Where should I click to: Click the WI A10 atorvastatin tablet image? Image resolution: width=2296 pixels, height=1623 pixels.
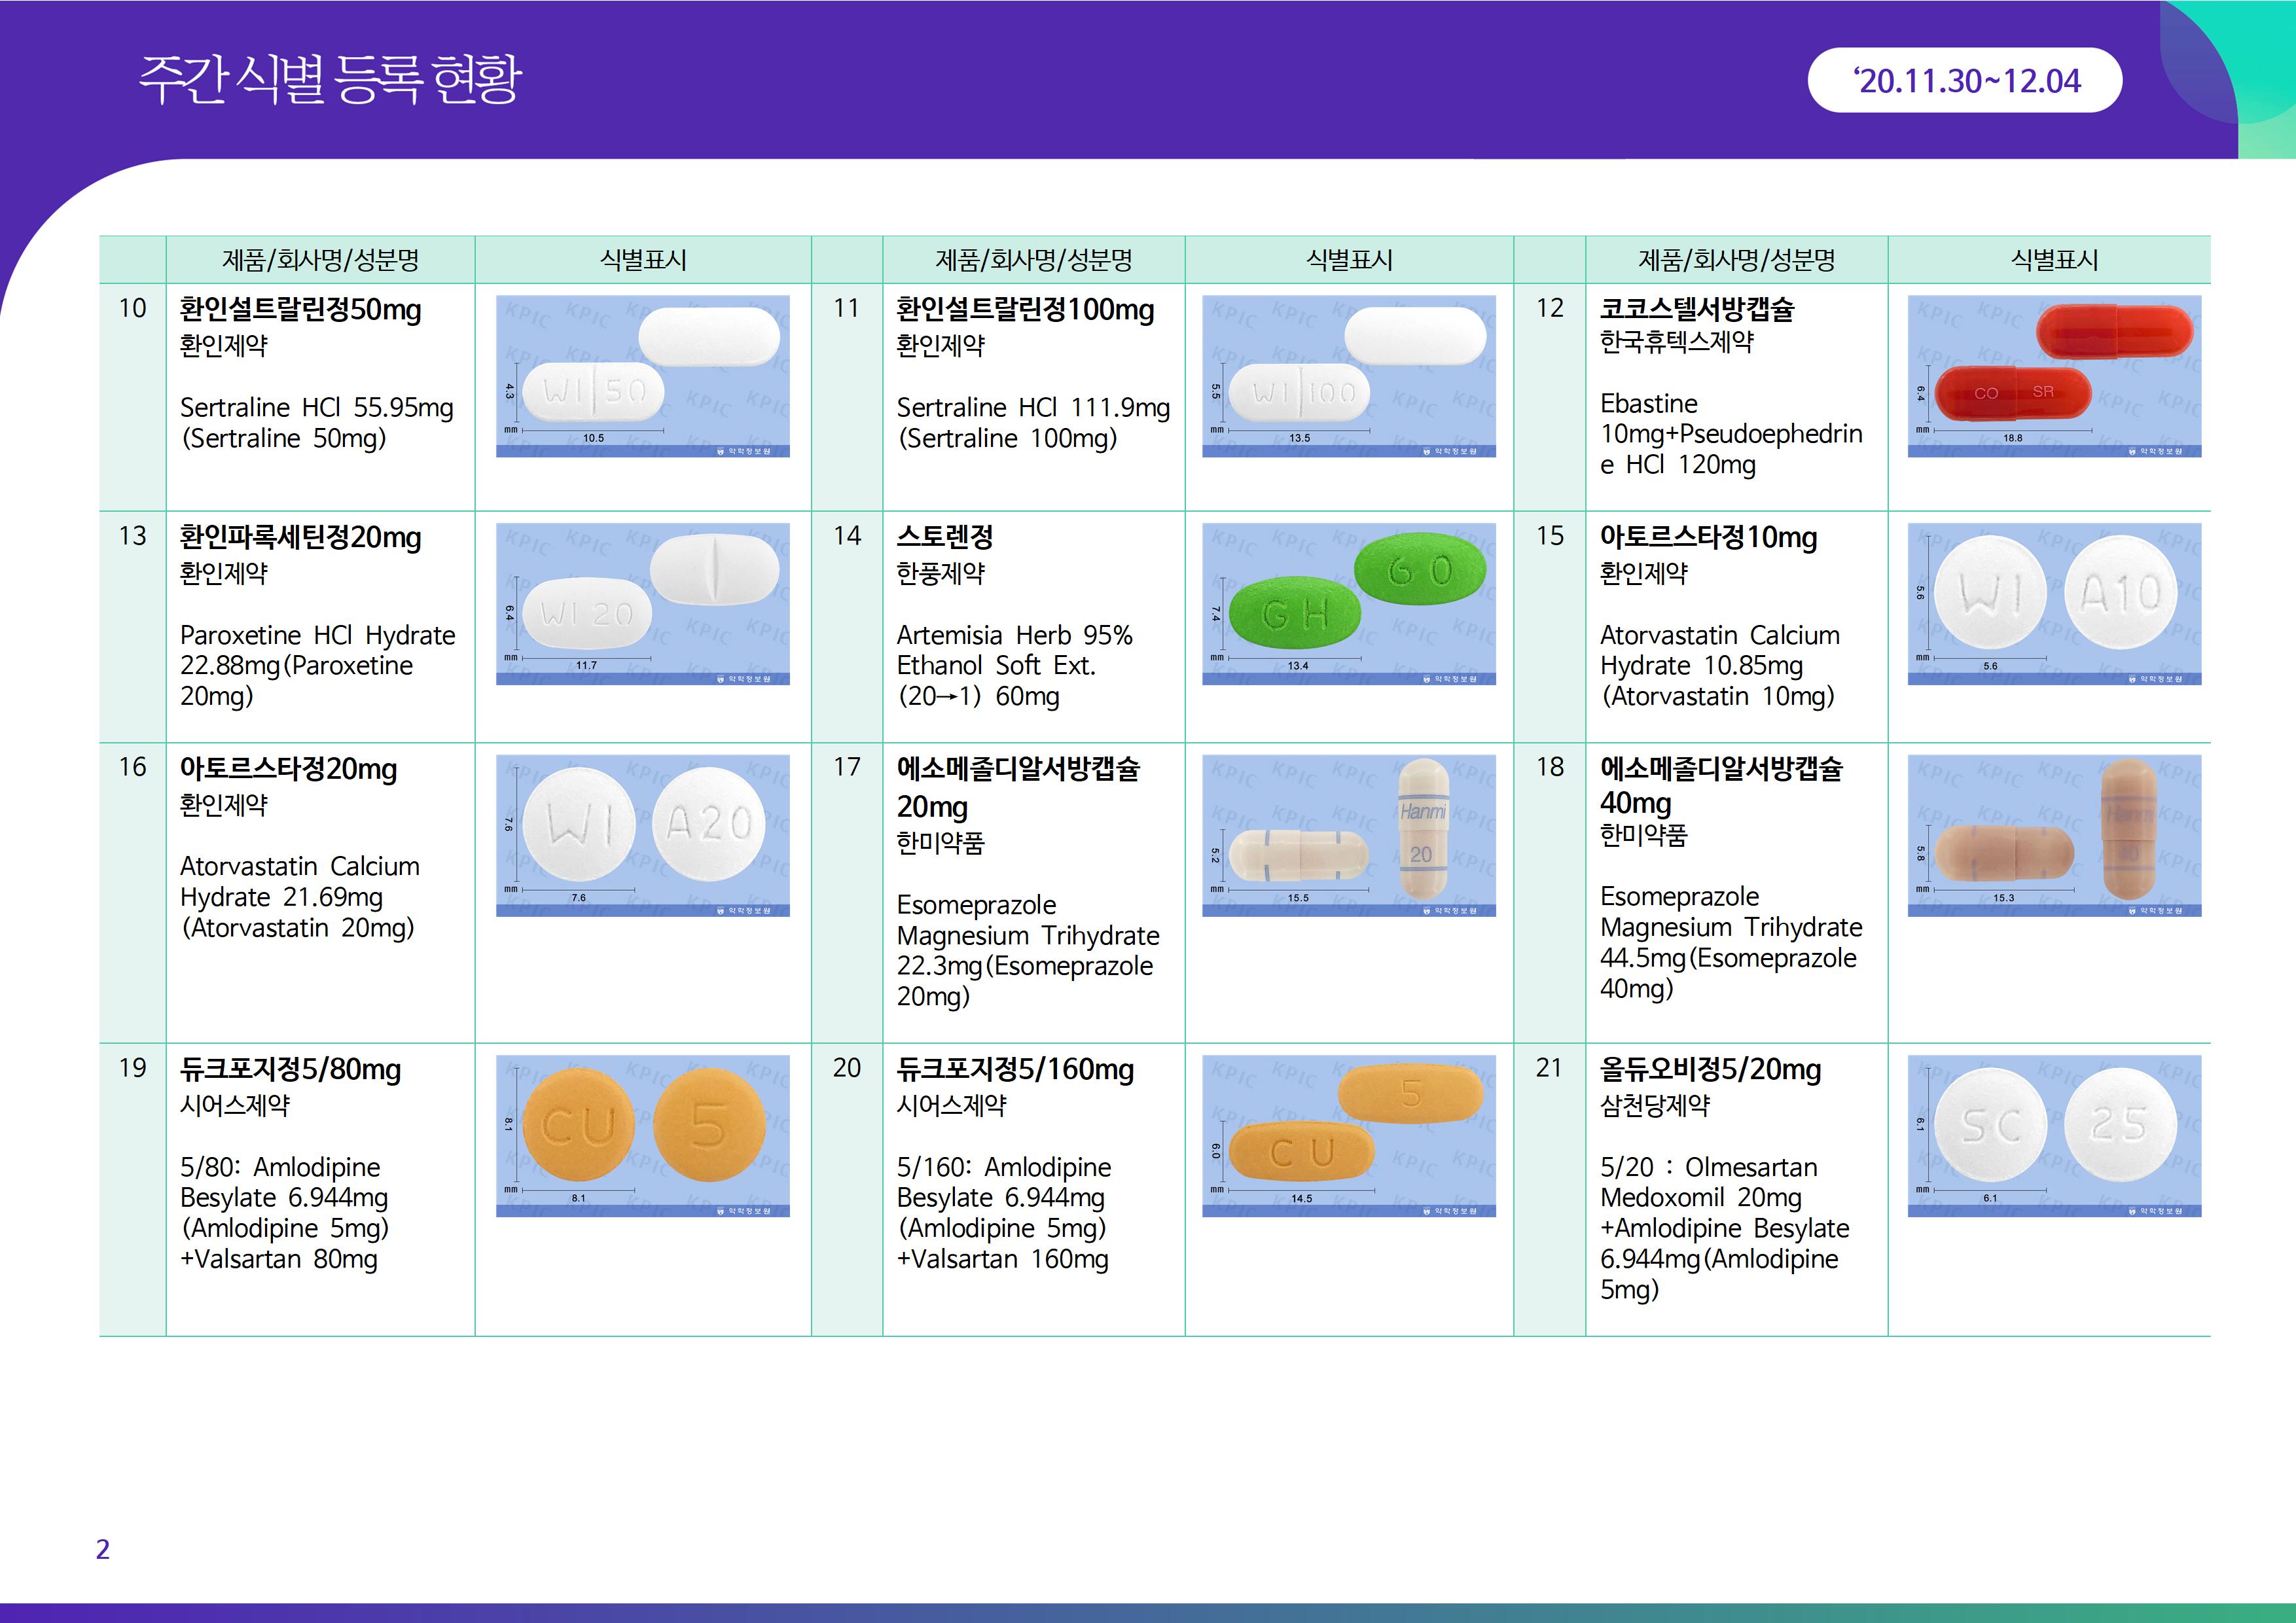coord(2054,604)
